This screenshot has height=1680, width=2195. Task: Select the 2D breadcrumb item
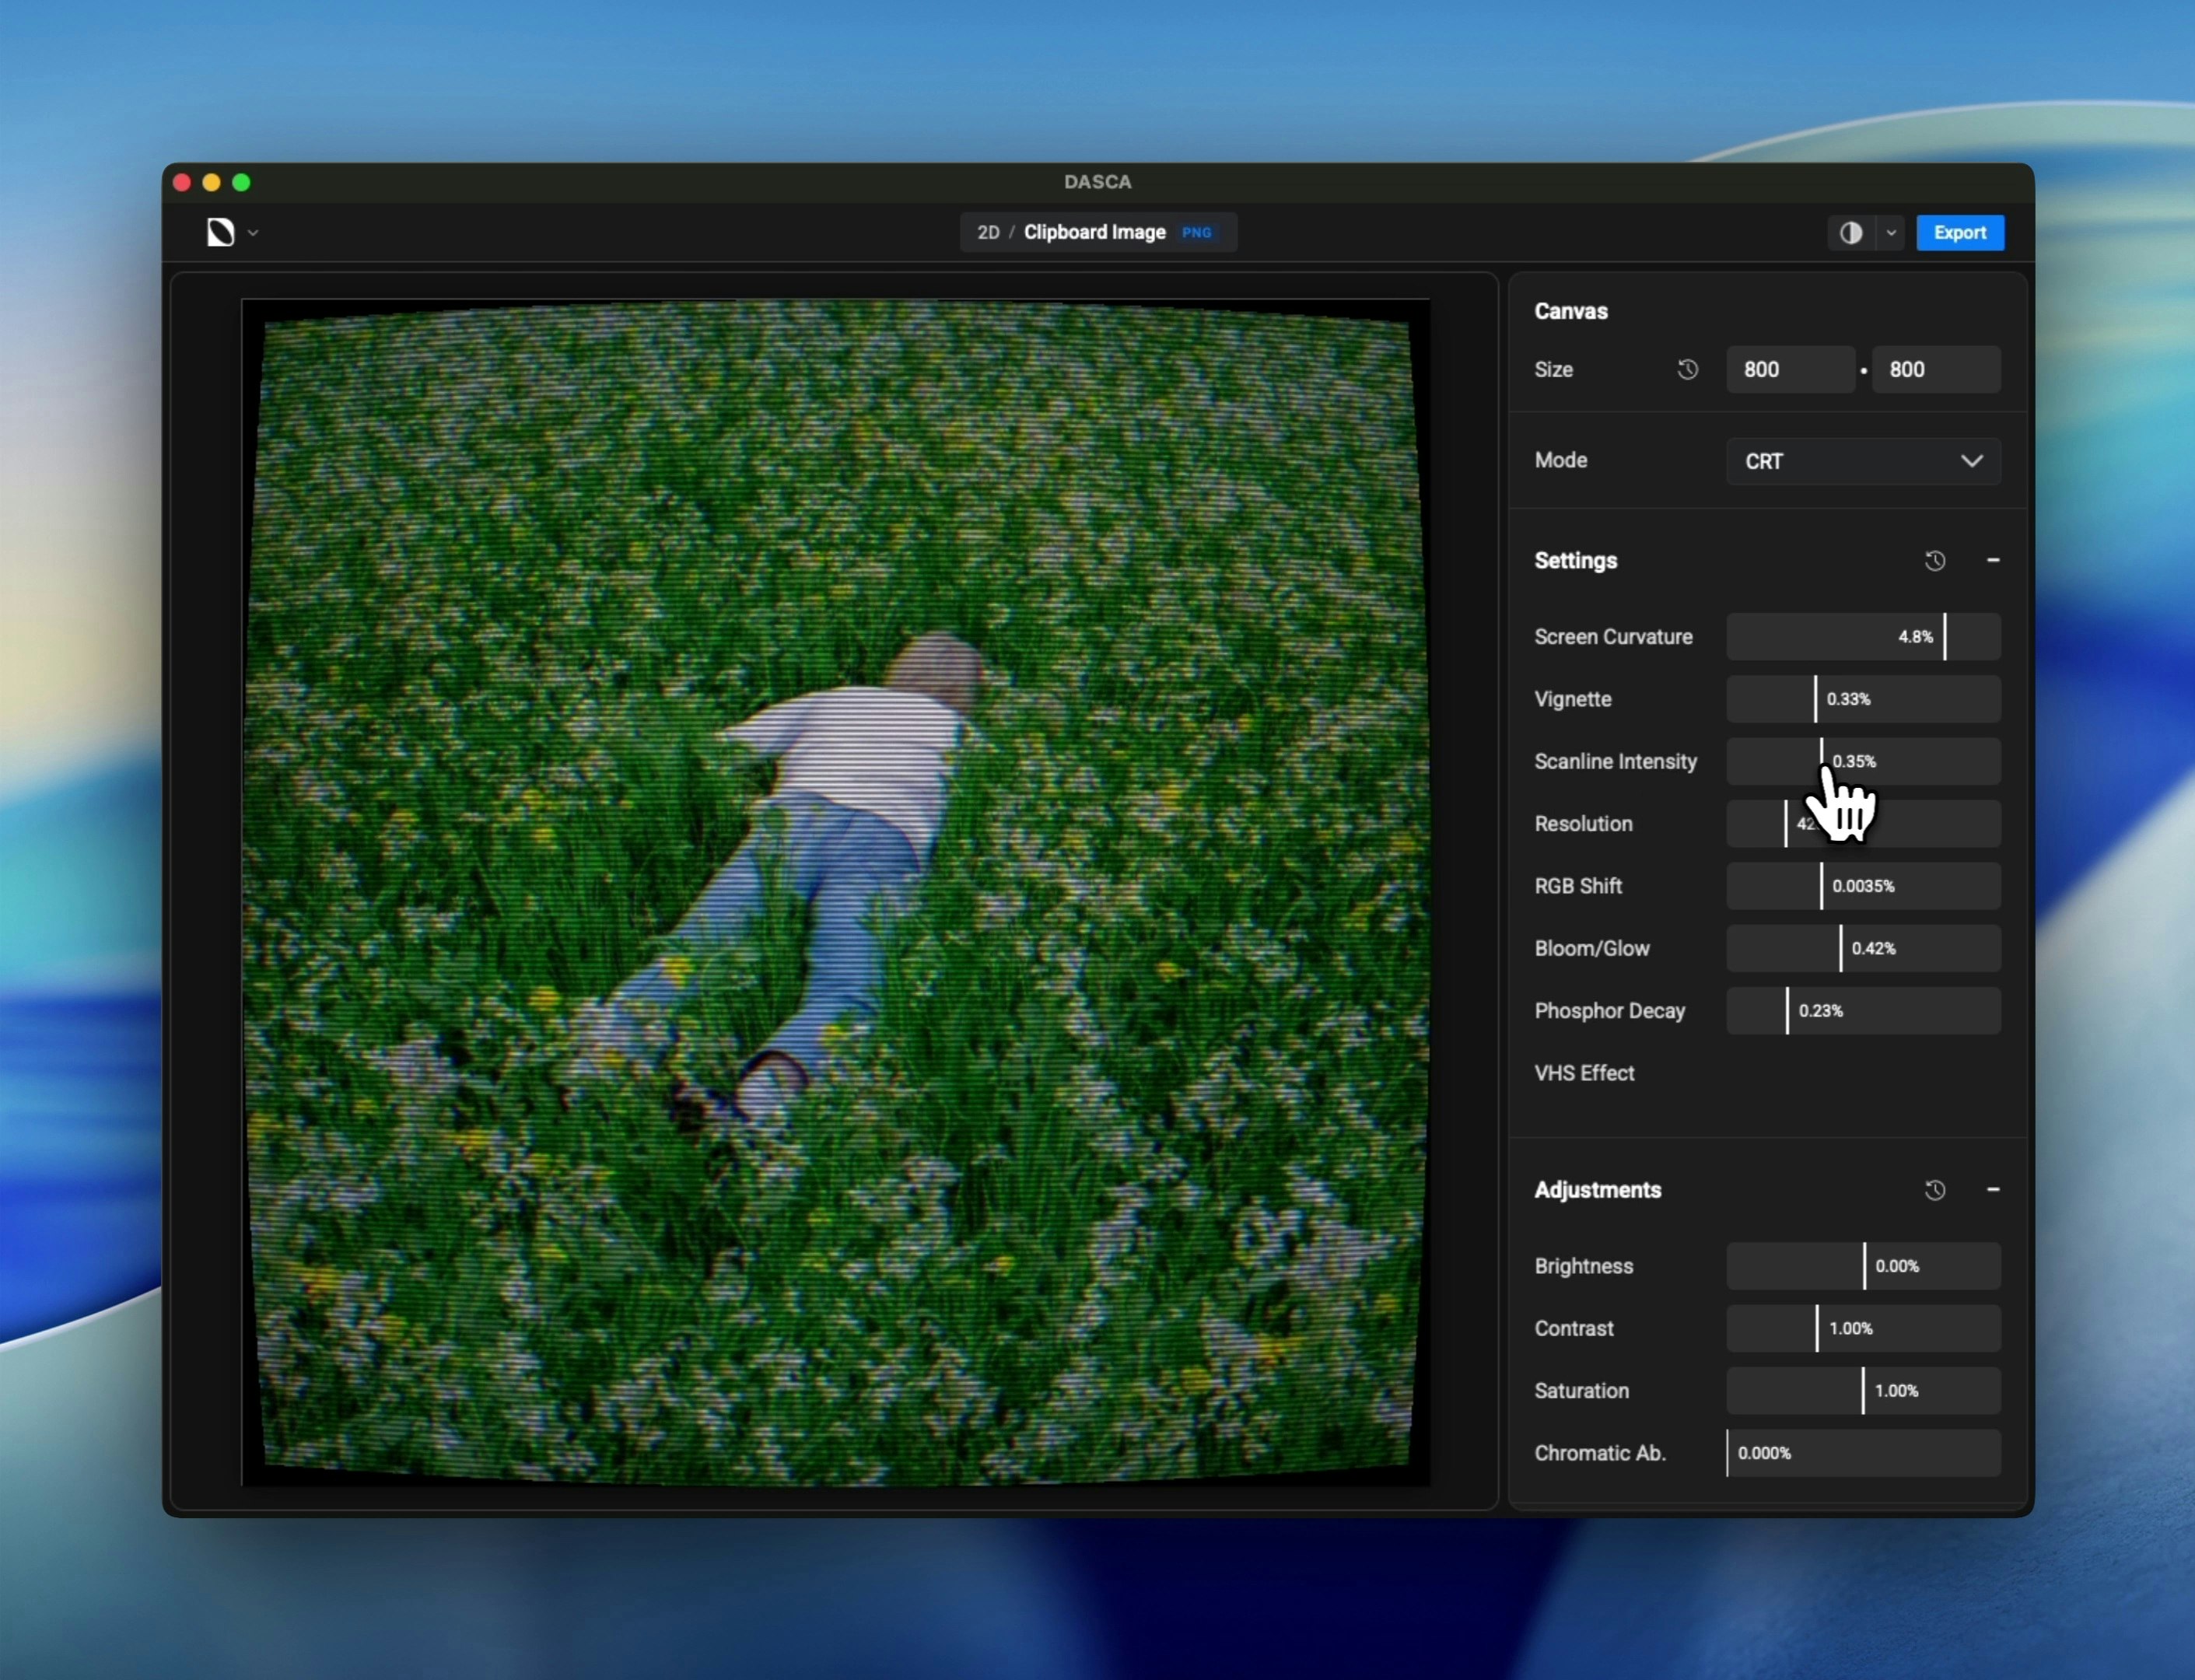point(988,232)
